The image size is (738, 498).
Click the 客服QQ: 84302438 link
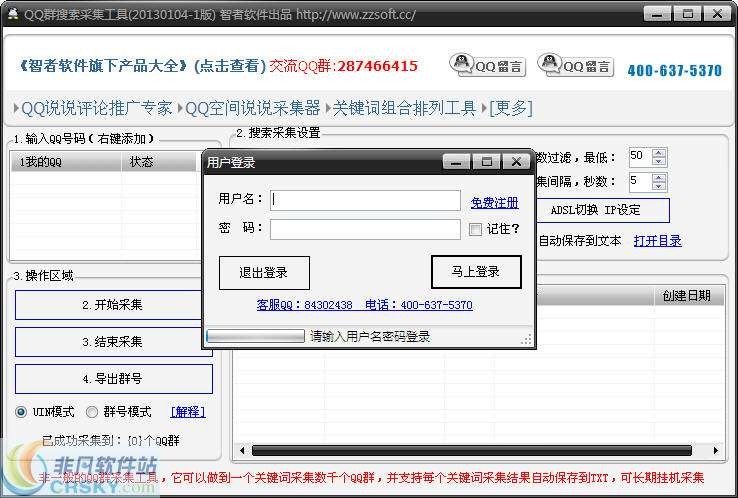pyautogui.click(x=305, y=305)
